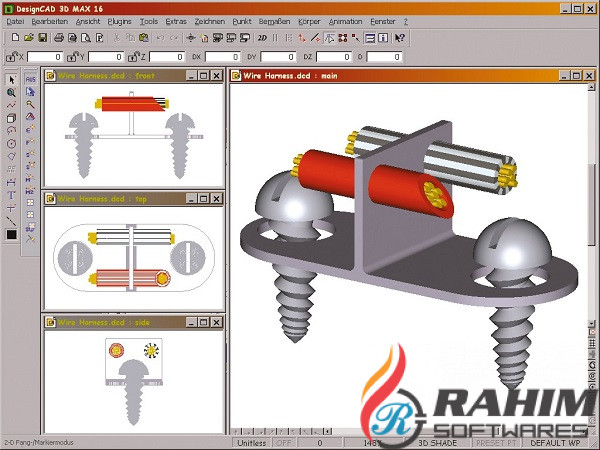The height and width of the screenshot is (450, 600).
Task: Open the Datei menu
Action: [15, 21]
